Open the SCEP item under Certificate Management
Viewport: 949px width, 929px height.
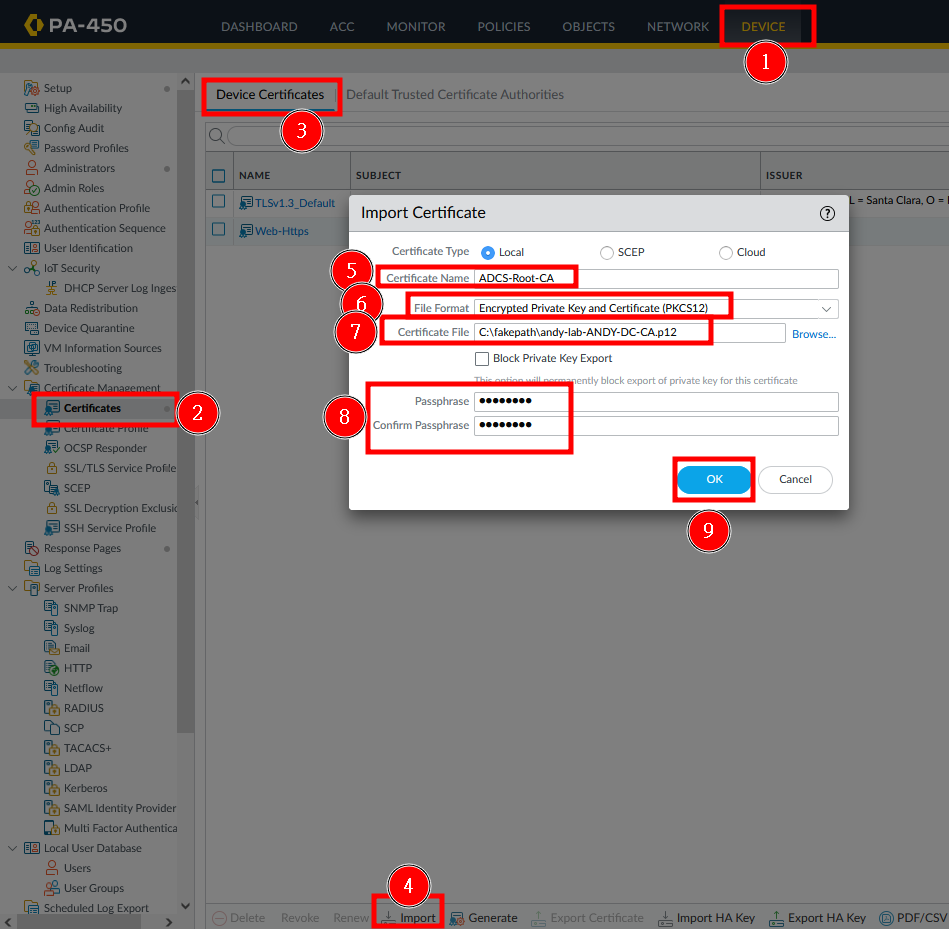[76, 488]
